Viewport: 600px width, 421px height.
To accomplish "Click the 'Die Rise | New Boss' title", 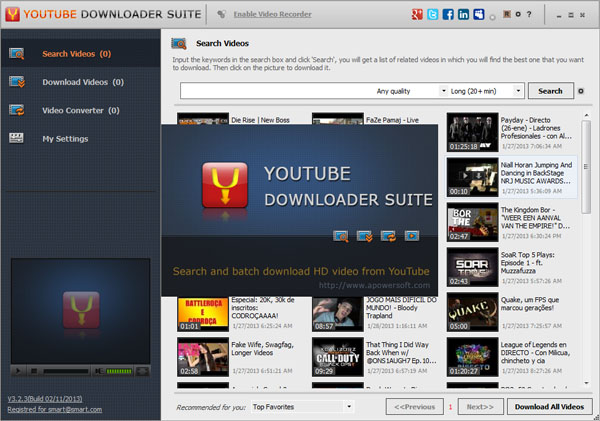I will click(x=260, y=120).
